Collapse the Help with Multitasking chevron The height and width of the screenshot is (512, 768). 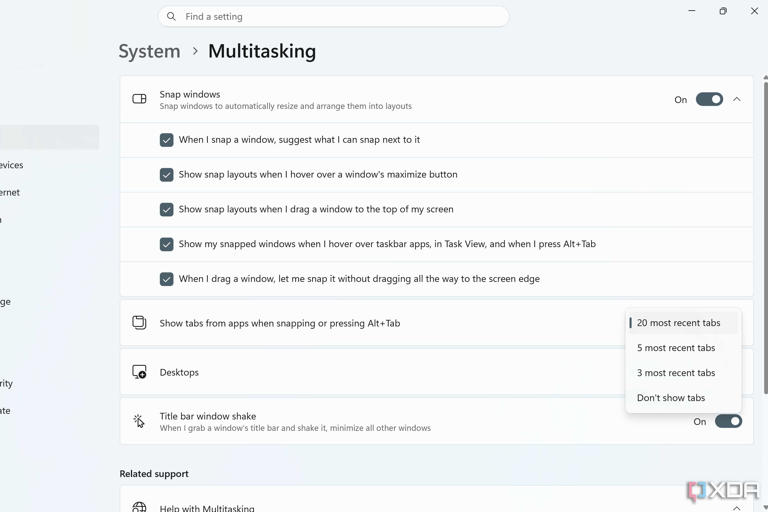(737, 508)
